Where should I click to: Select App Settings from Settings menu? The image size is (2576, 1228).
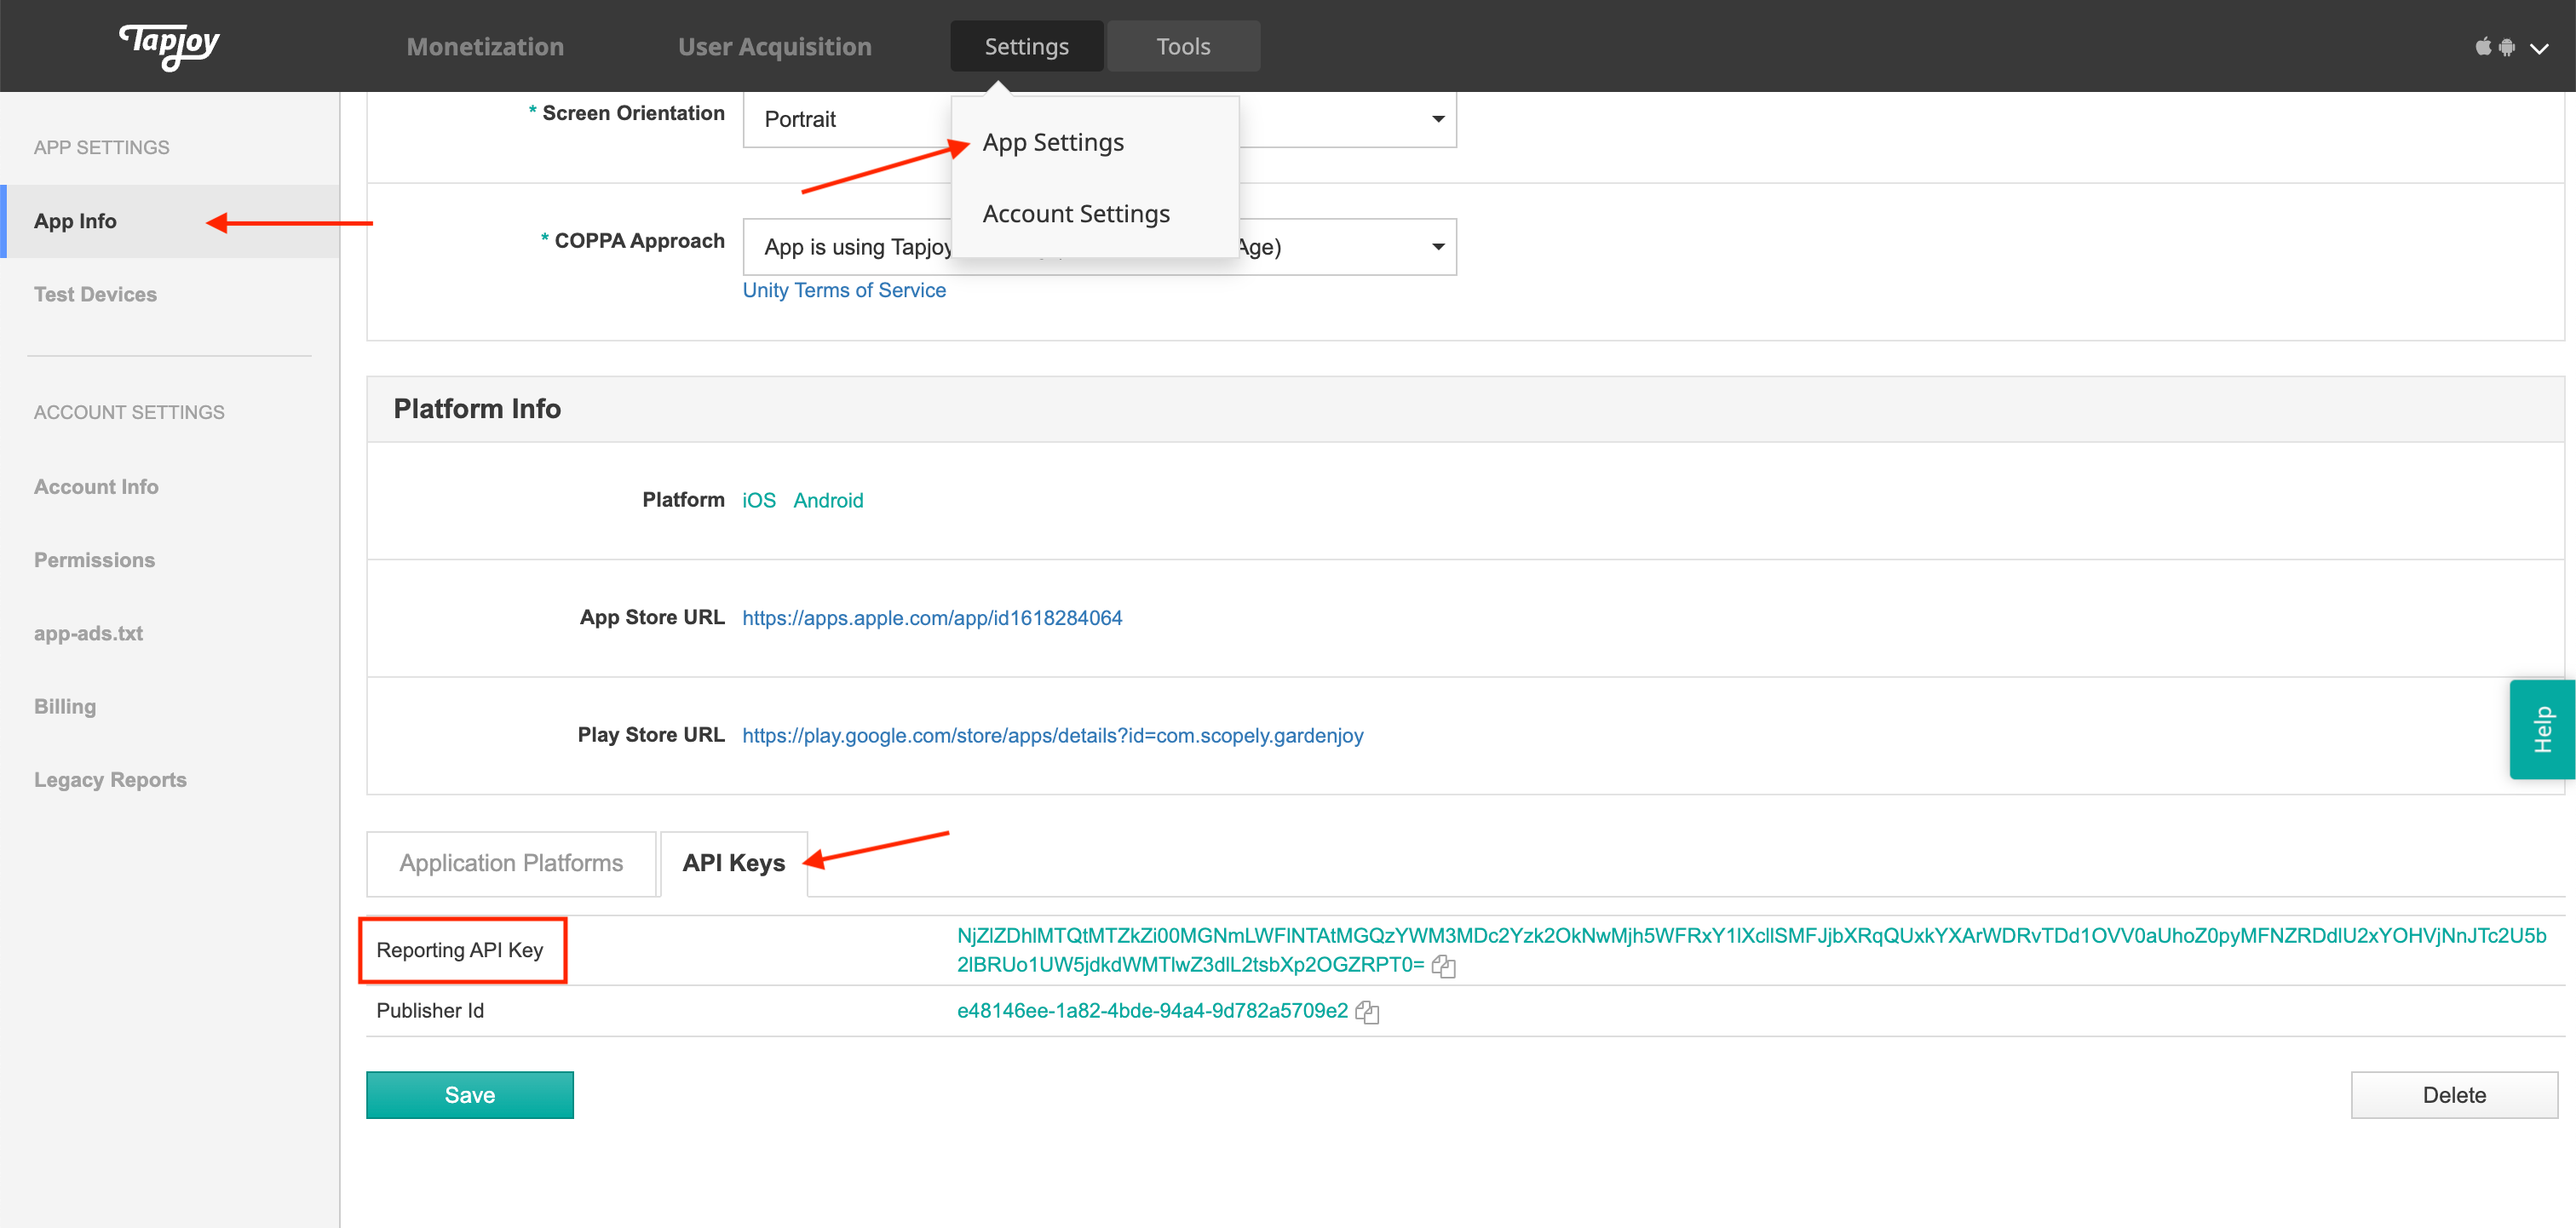coord(1053,142)
